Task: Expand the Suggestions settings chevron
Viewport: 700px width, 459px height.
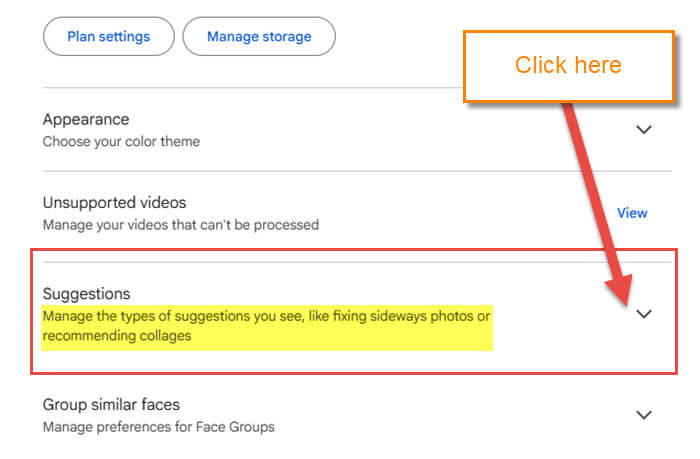Action: (644, 314)
